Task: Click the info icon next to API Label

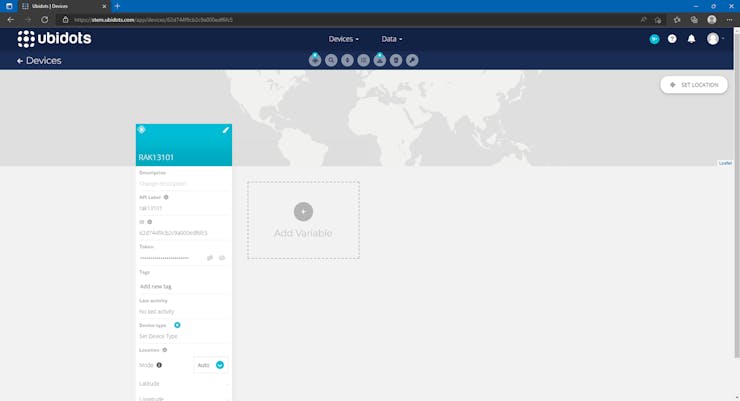Action: click(x=166, y=197)
